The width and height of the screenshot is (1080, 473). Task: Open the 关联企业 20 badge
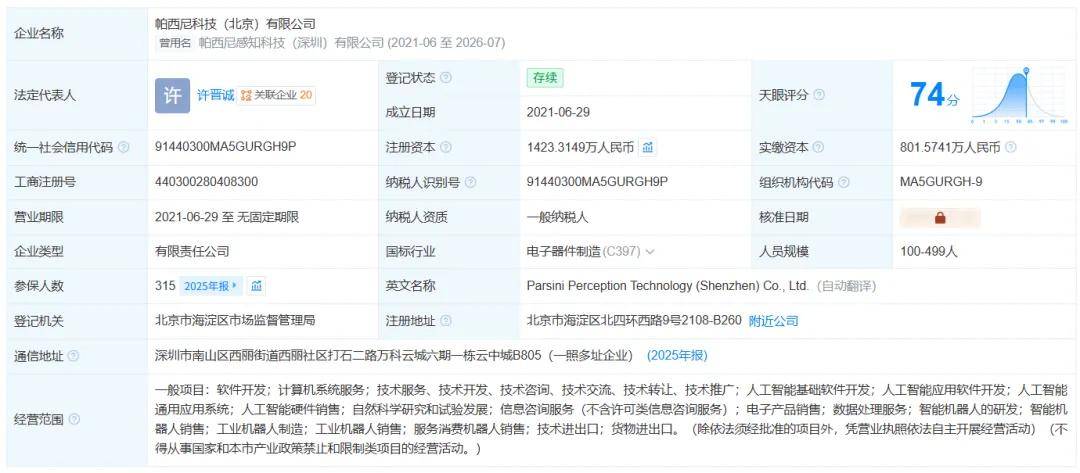click(277, 95)
